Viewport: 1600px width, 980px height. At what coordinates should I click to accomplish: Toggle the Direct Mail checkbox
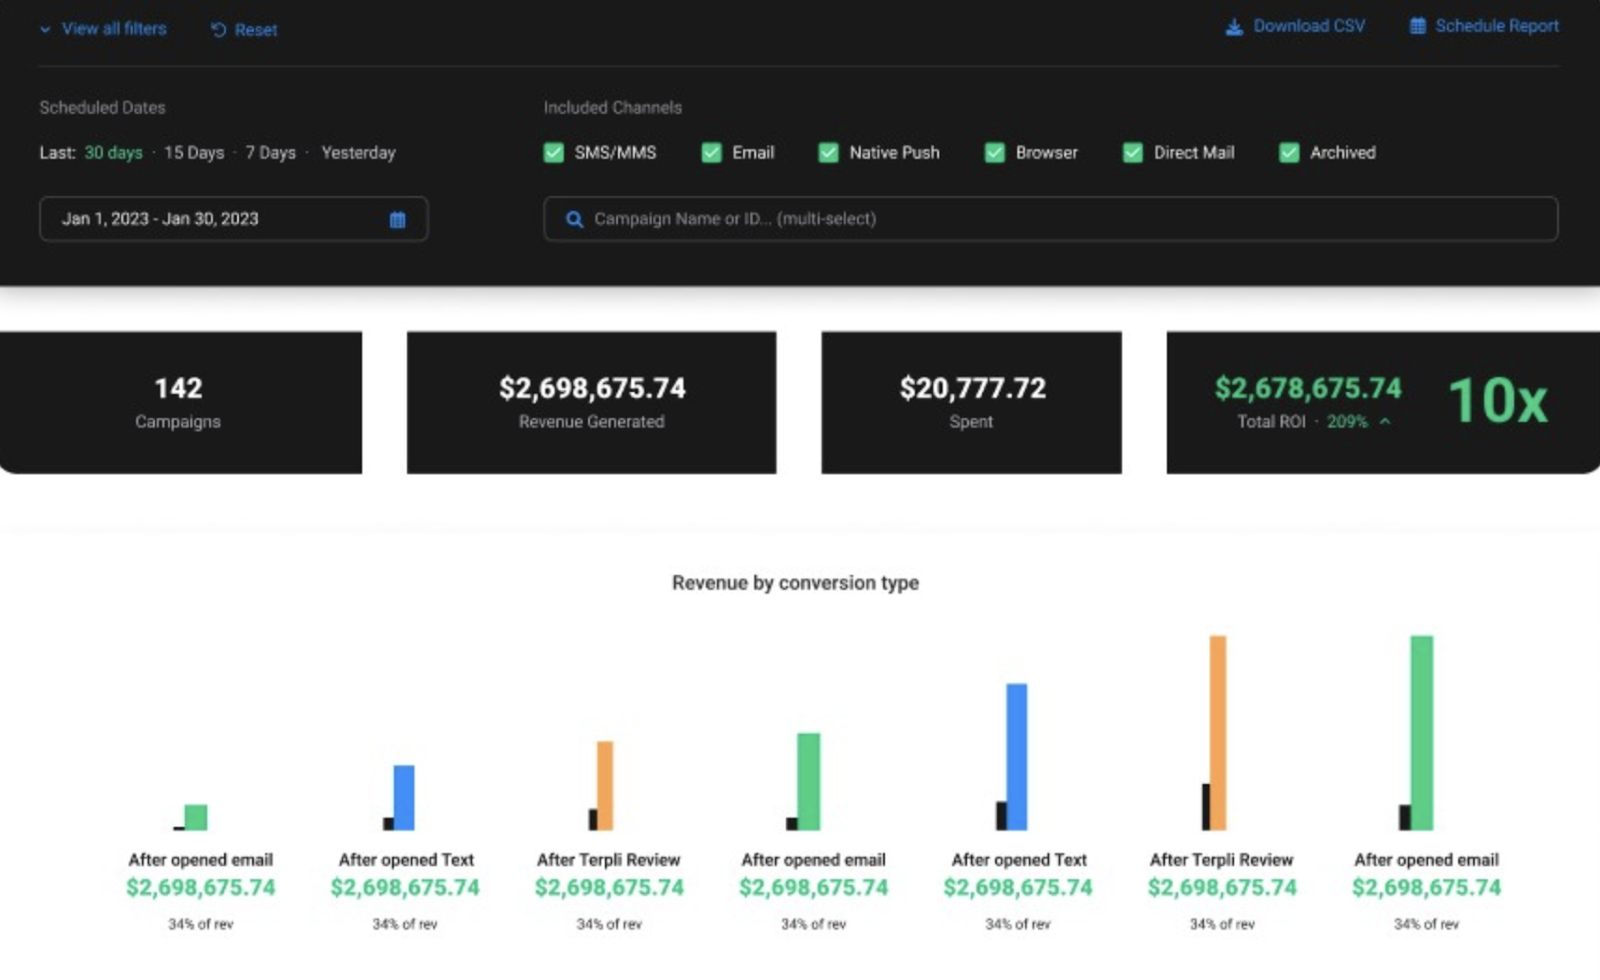pos(1132,153)
